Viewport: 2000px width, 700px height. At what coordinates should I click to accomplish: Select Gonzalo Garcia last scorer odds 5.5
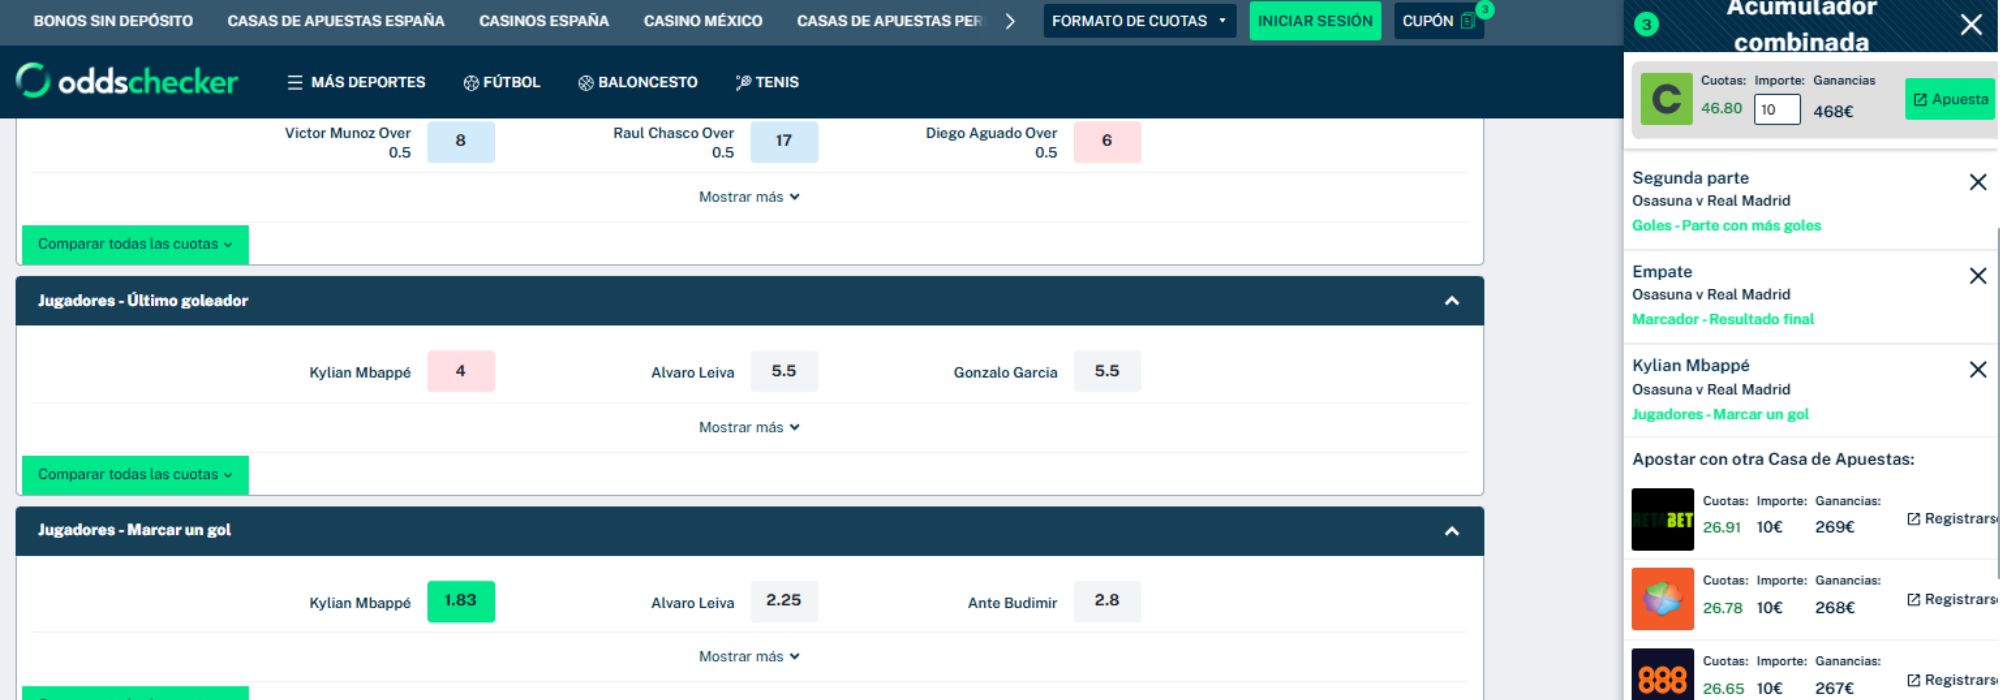1106,371
